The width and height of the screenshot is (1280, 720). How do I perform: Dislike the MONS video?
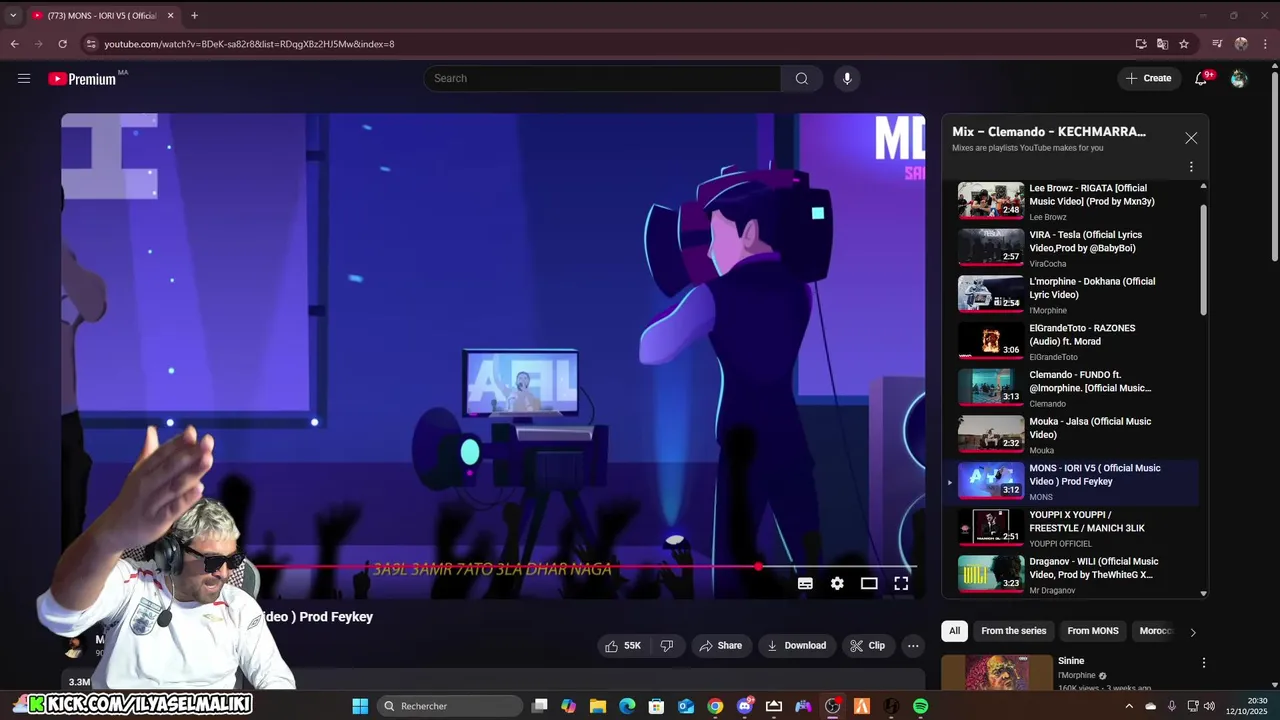(x=667, y=646)
